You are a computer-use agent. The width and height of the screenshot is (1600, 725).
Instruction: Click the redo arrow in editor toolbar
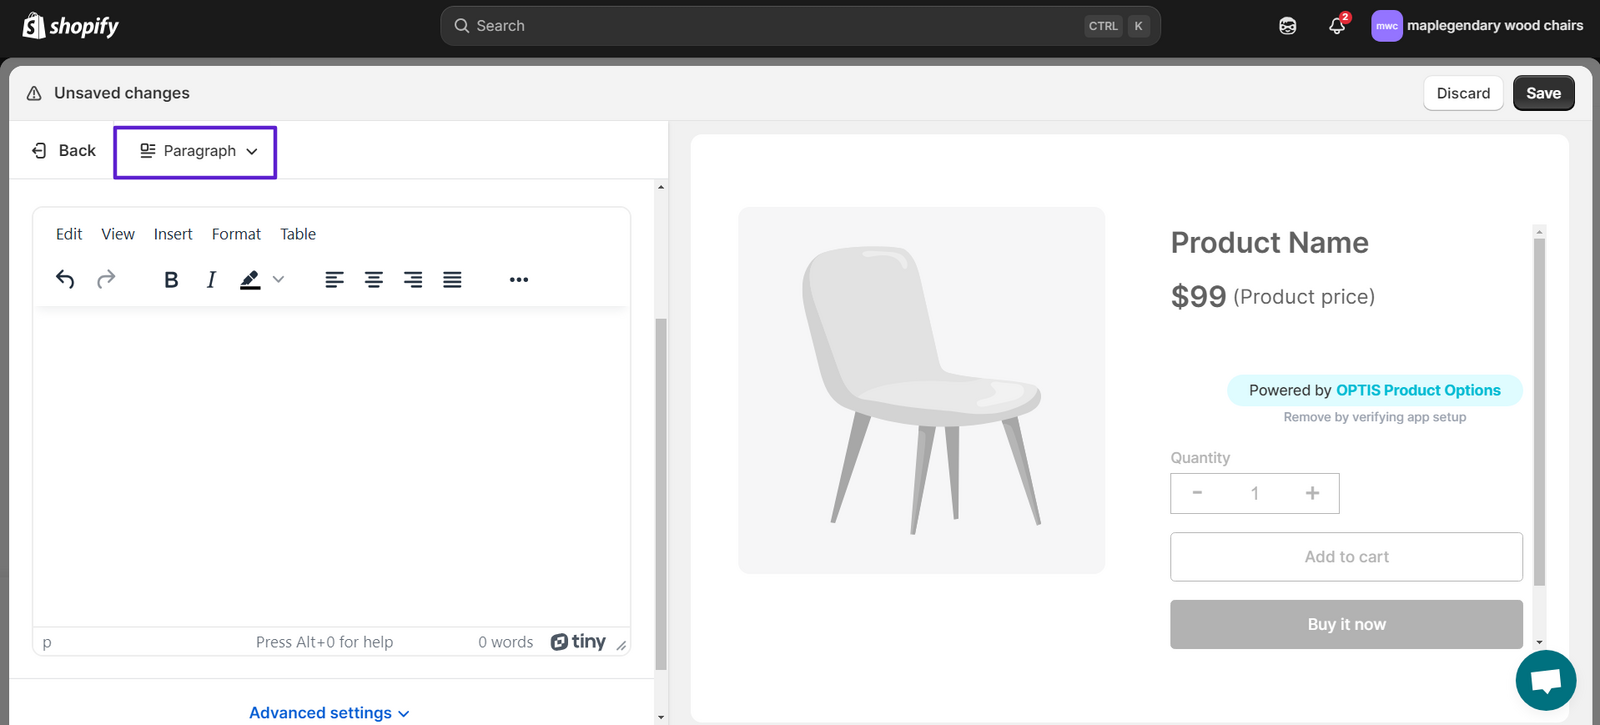pyautogui.click(x=106, y=279)
